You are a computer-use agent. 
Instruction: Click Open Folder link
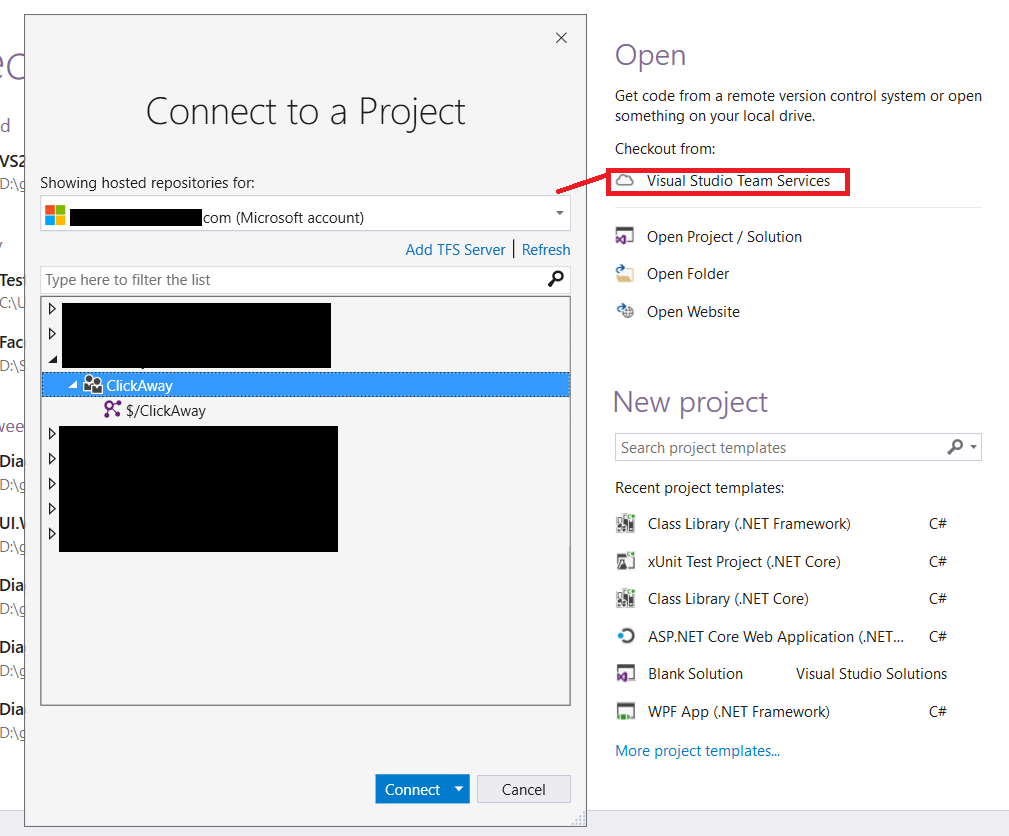688,274
